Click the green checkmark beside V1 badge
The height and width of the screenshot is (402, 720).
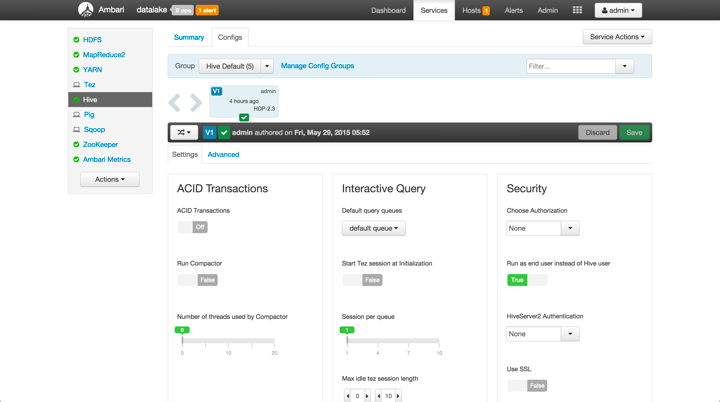[224, 132]
